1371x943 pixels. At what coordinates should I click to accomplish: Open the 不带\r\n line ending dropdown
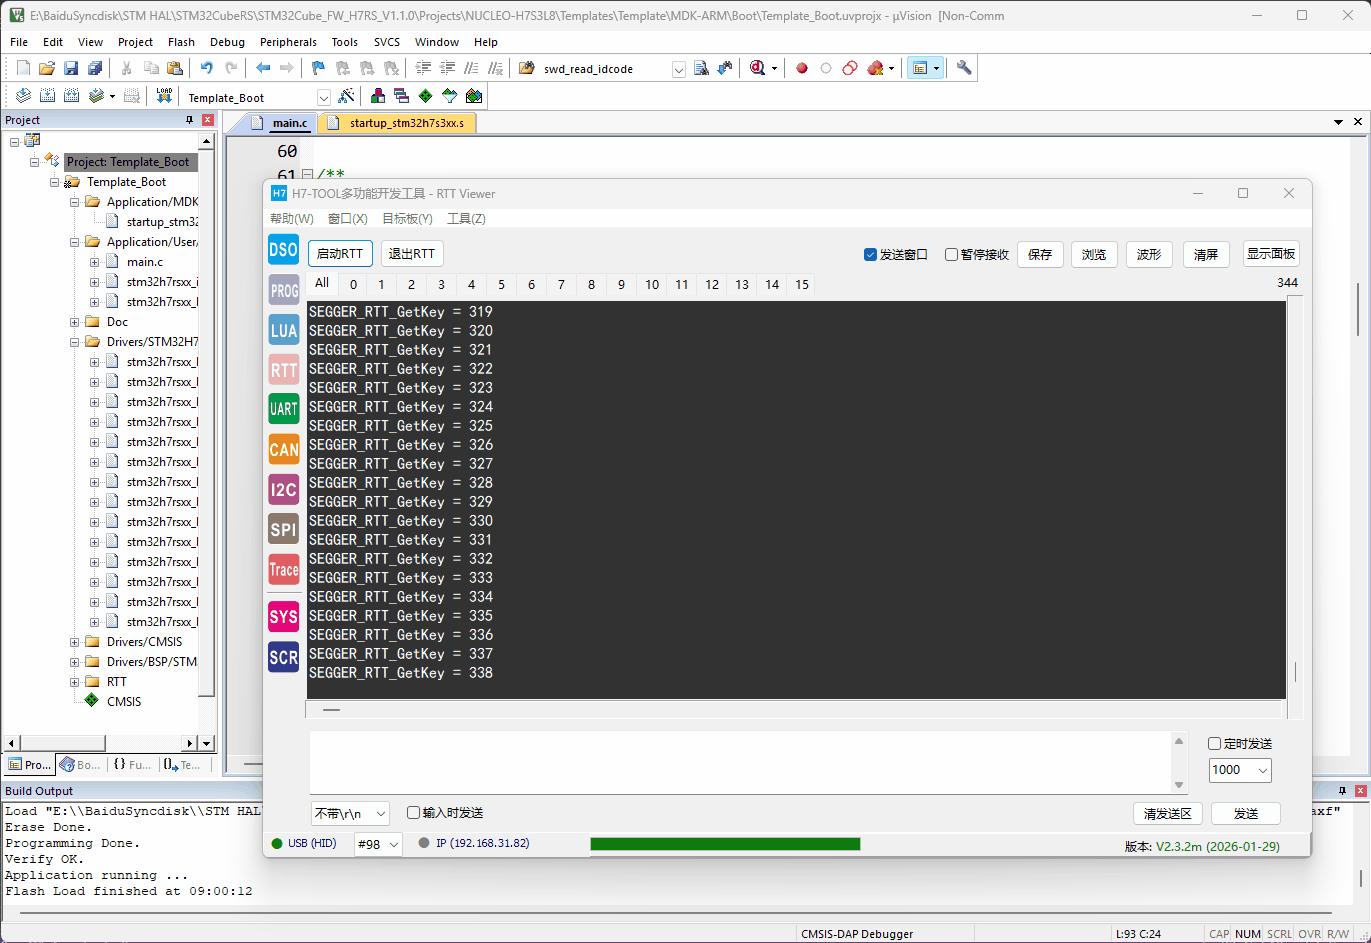[350, 813]
